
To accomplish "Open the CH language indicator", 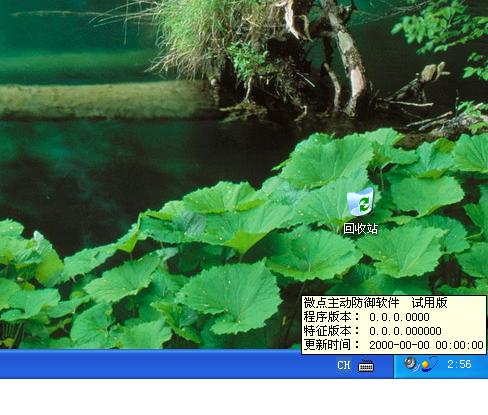I will (344, 365).
